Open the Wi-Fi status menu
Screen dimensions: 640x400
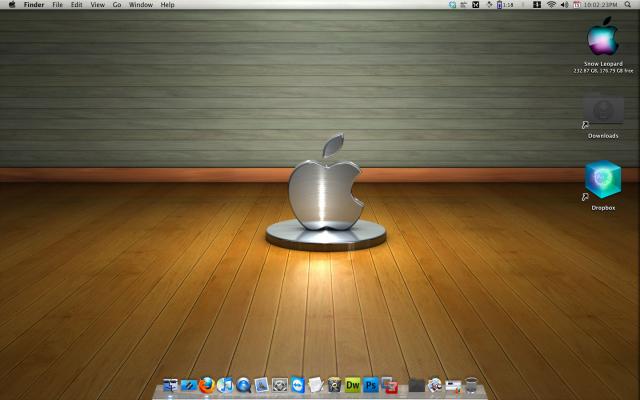tap(551, 5)
